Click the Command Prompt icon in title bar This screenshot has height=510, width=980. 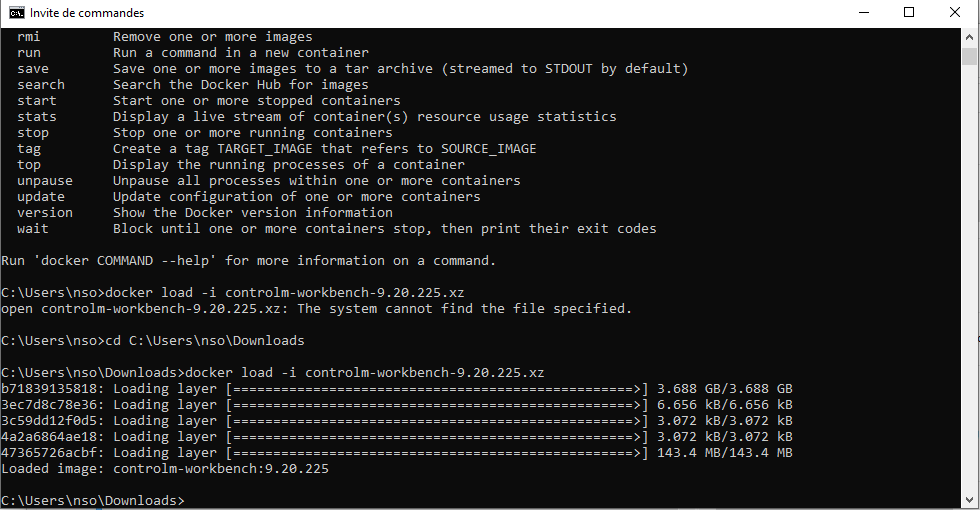click(x=16, y=12)
